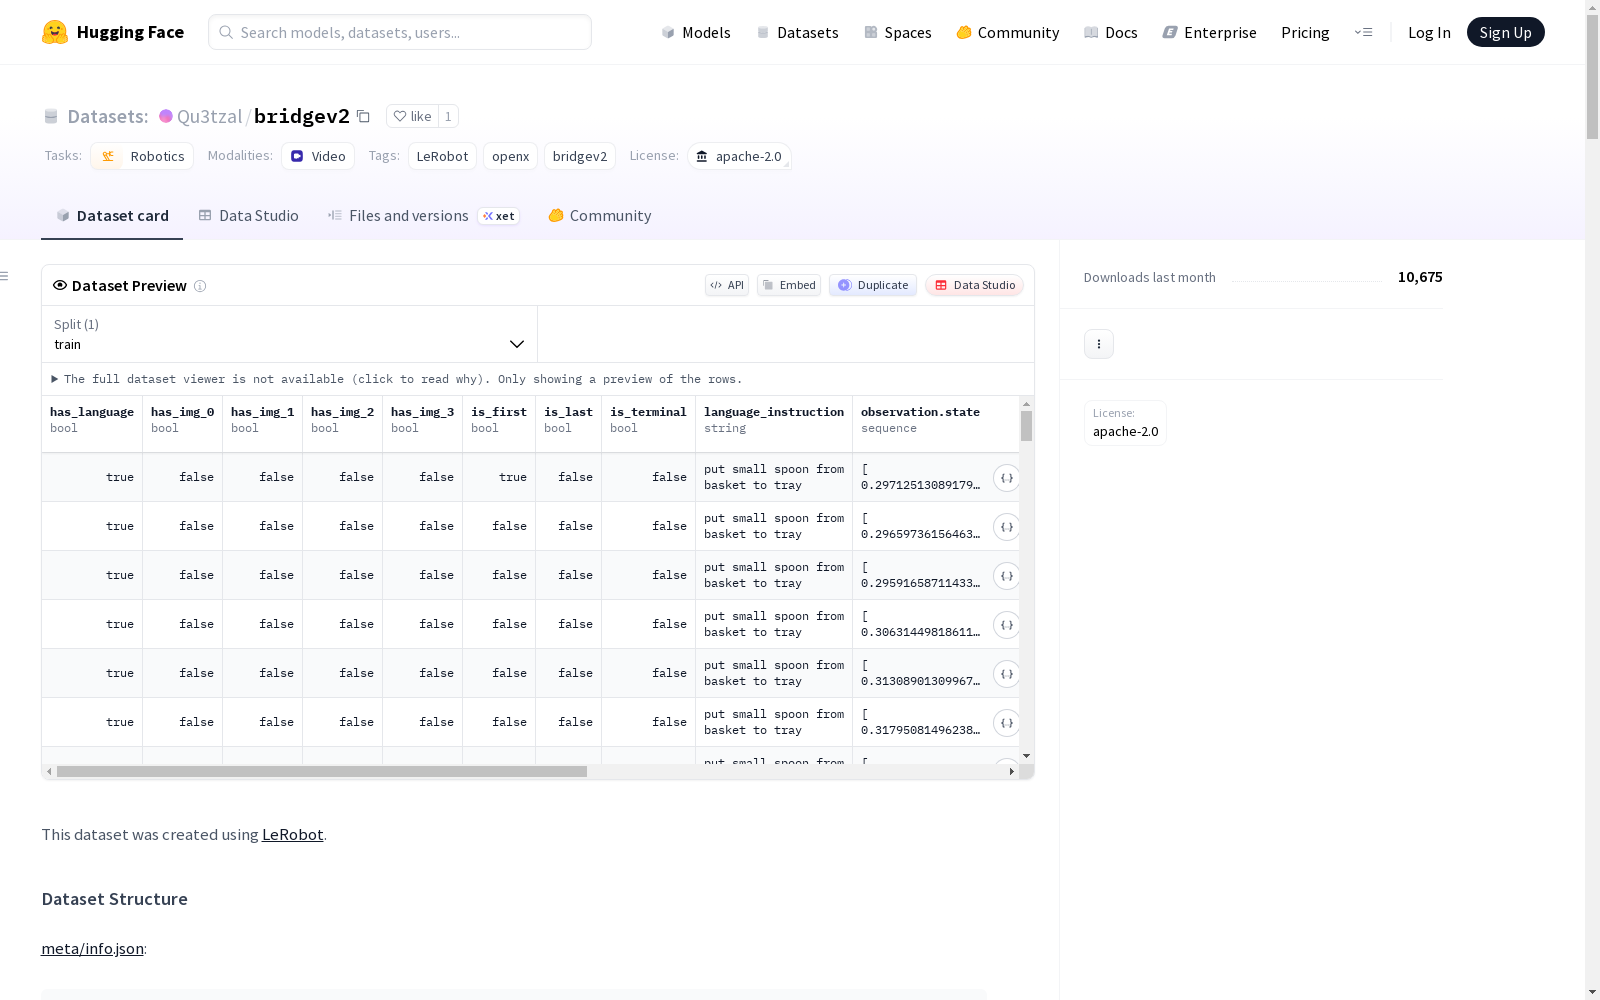Click the Sign Up button
Viewport: 1600px width, 1000px height.
coord(1506,32)
